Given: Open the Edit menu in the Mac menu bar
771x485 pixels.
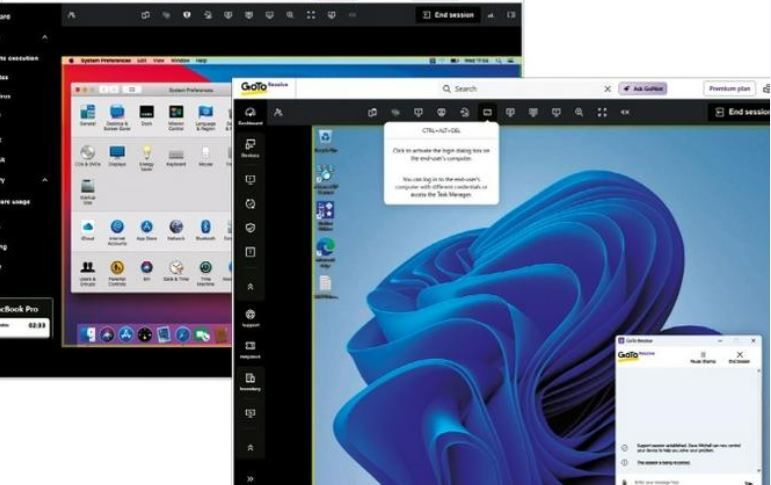Looking at the screenshot, I should pyautogui.click(x=142, y=61).
